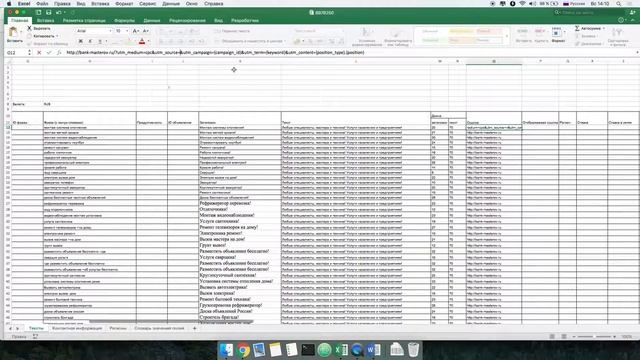Expand the formula bar with chevron
This screenshot has height=360, width=640.
tap(637, 53)
